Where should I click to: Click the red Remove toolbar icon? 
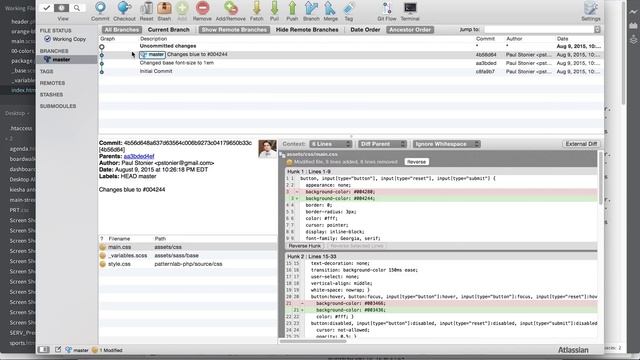tap(202, 11)
